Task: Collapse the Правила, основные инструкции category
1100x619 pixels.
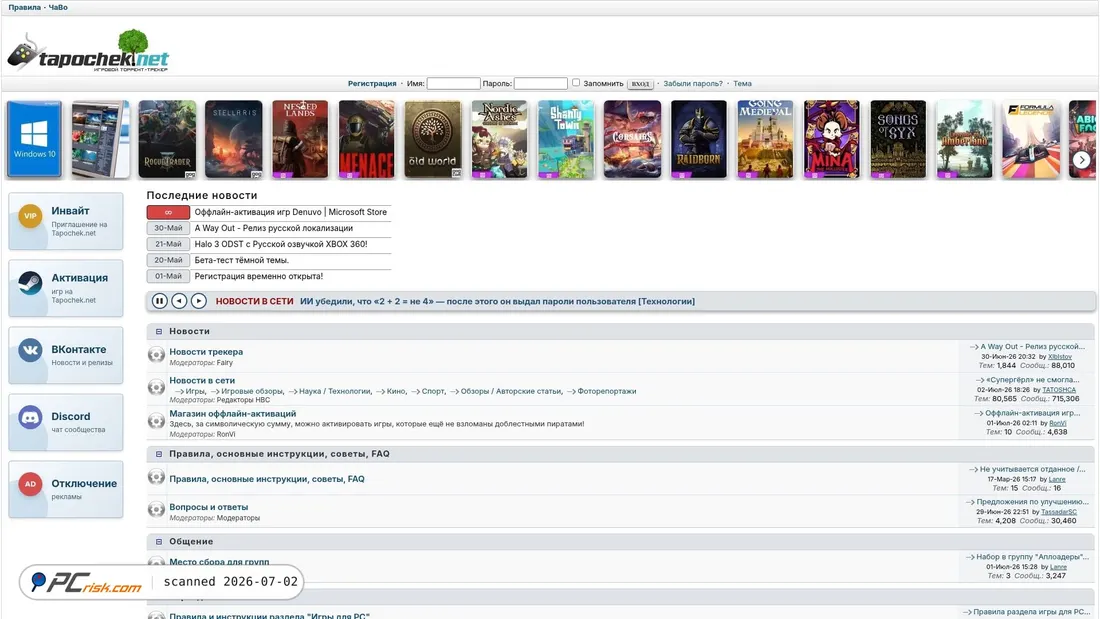Action: point(159,454)
